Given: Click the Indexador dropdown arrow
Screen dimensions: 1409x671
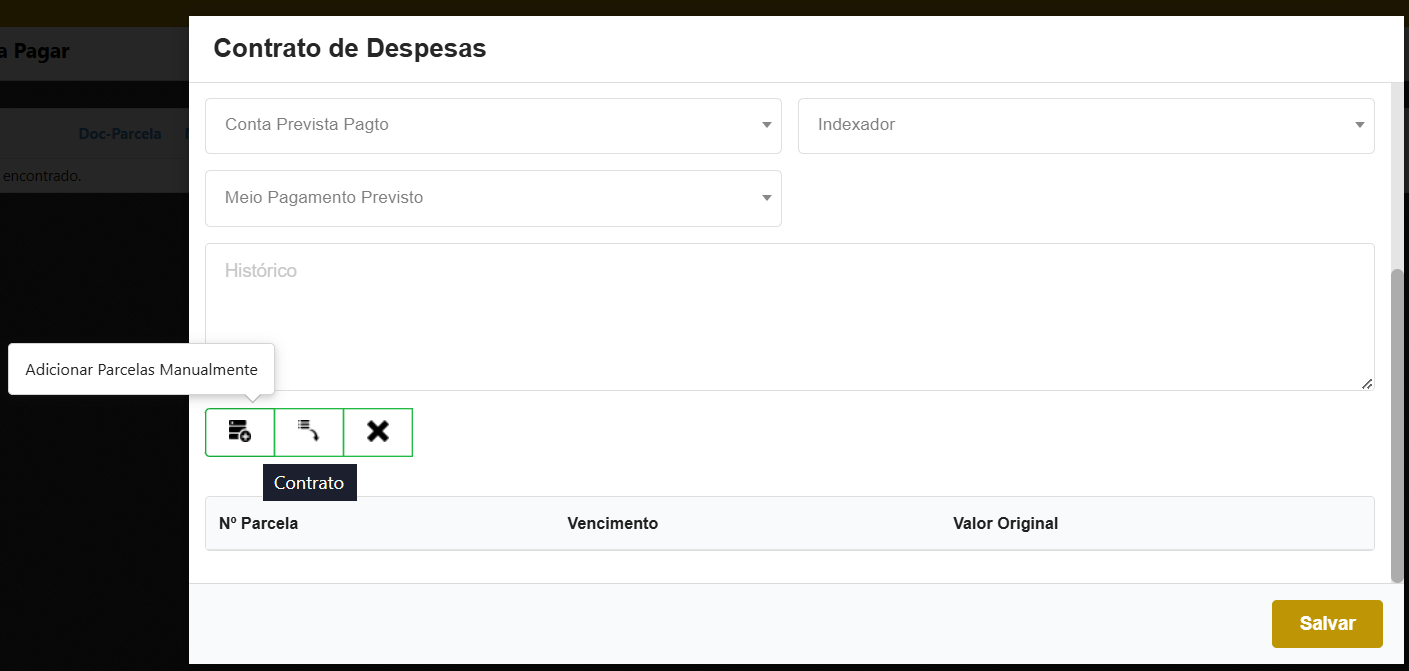Looking at the screenshot, I should click(x=1359, y=125).
